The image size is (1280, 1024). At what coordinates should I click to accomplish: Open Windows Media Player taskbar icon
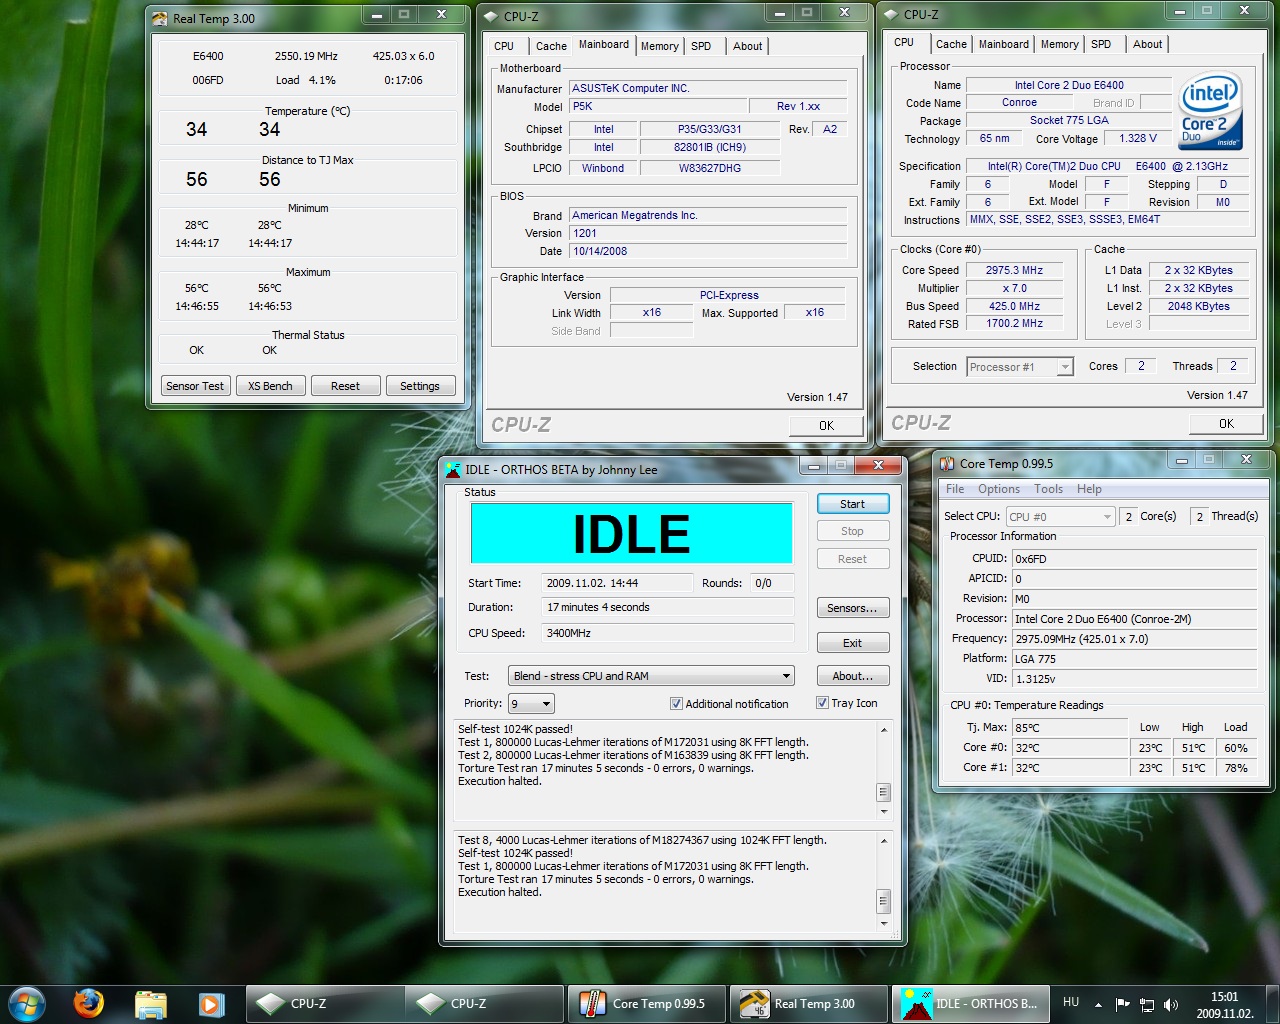pyautogui.click(x=211, y=1003)
